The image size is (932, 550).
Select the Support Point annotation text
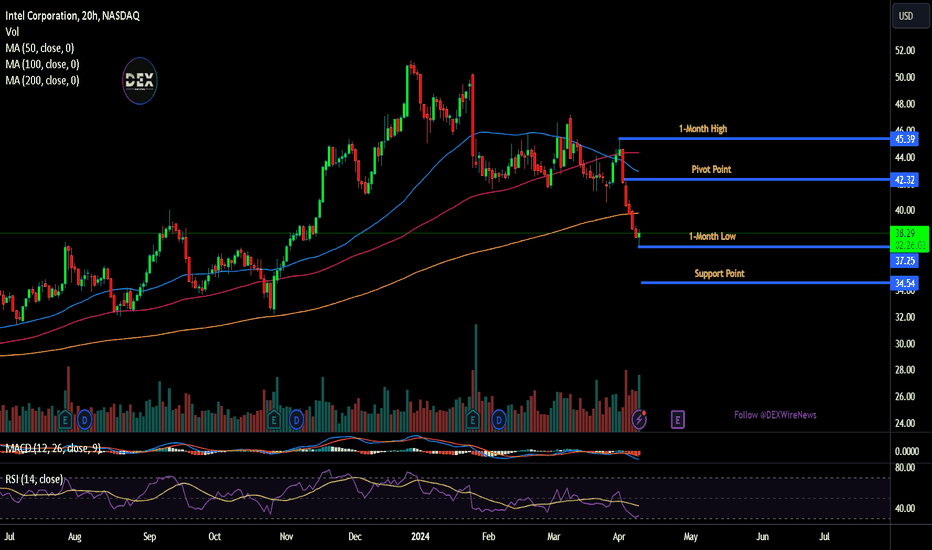coord(719,274)
